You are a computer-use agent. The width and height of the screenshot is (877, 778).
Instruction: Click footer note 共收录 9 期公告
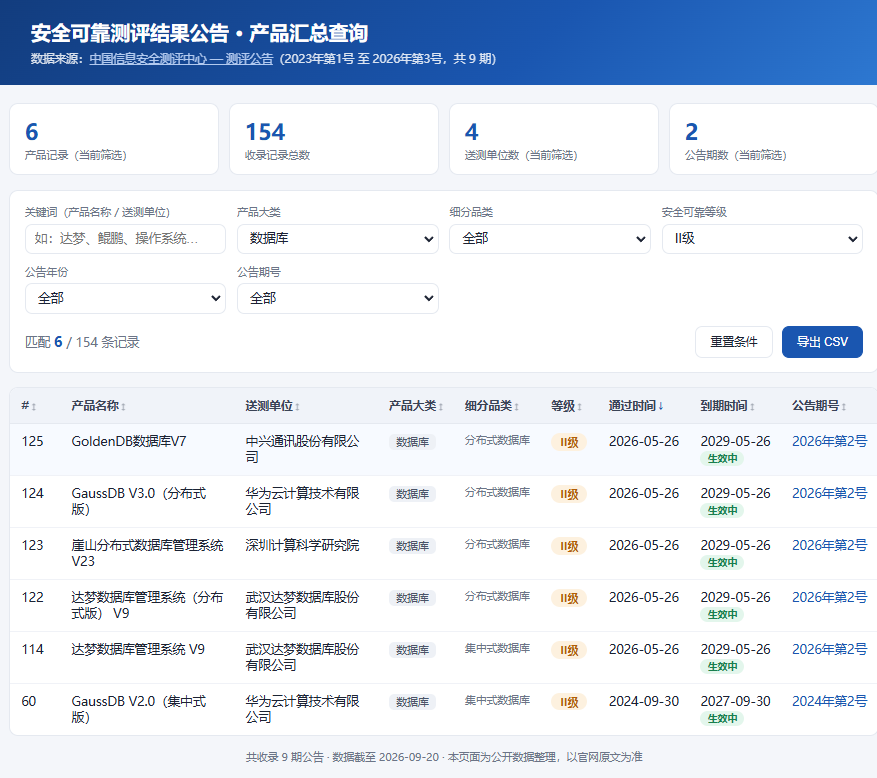coord(444,757)
